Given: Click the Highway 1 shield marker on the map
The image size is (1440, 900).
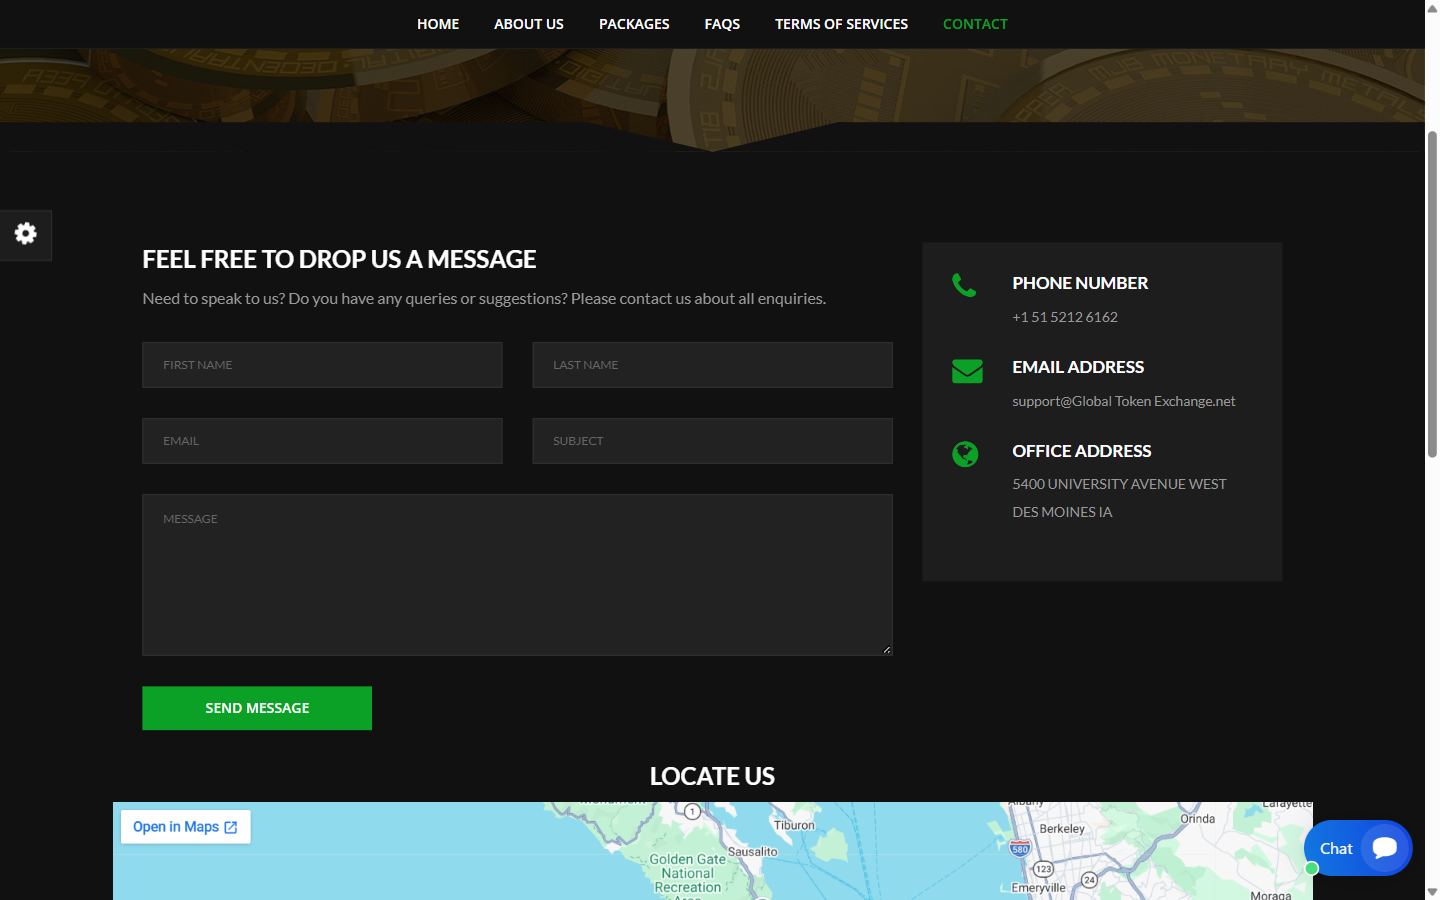Looking at the screenshot, I should [x=692, y=811].
